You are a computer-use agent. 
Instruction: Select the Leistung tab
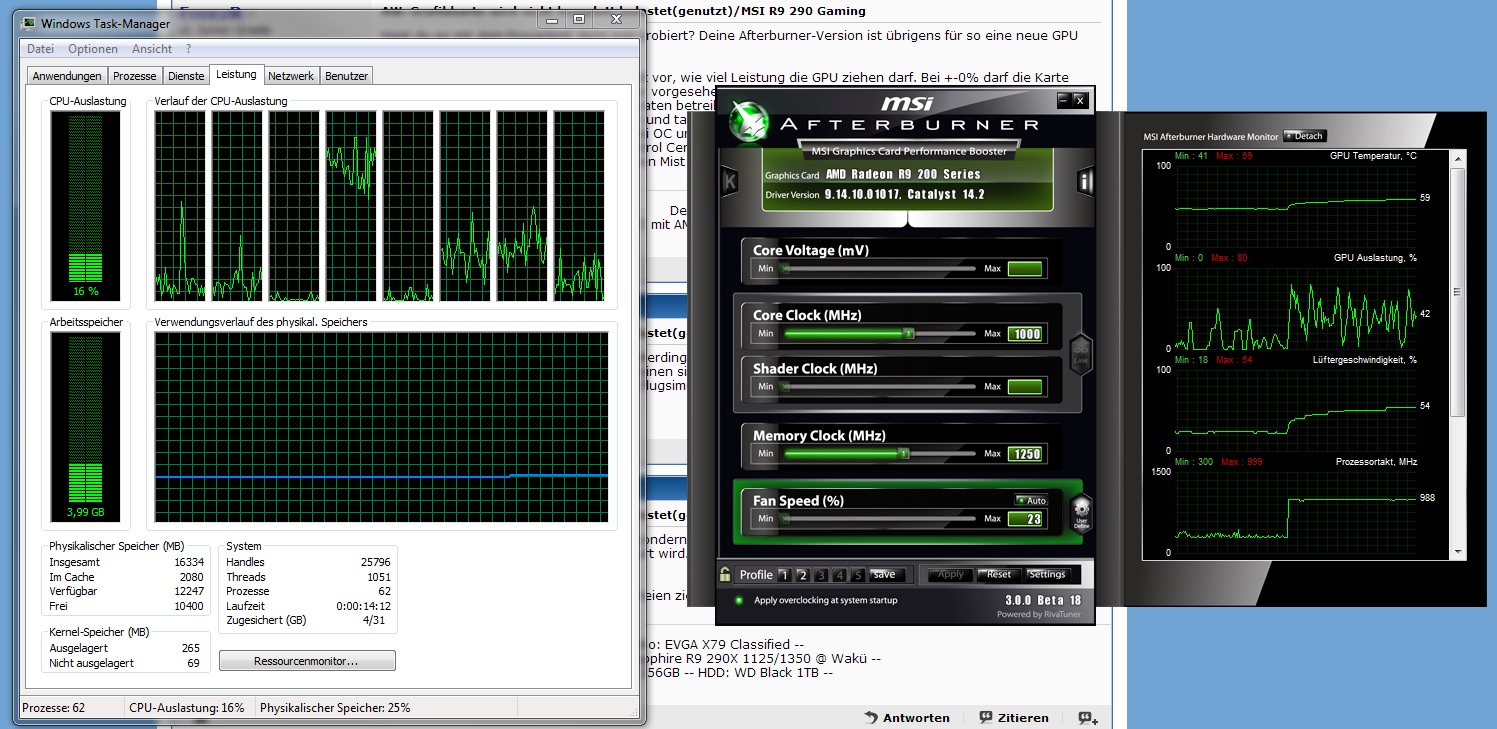coord(236,75)
